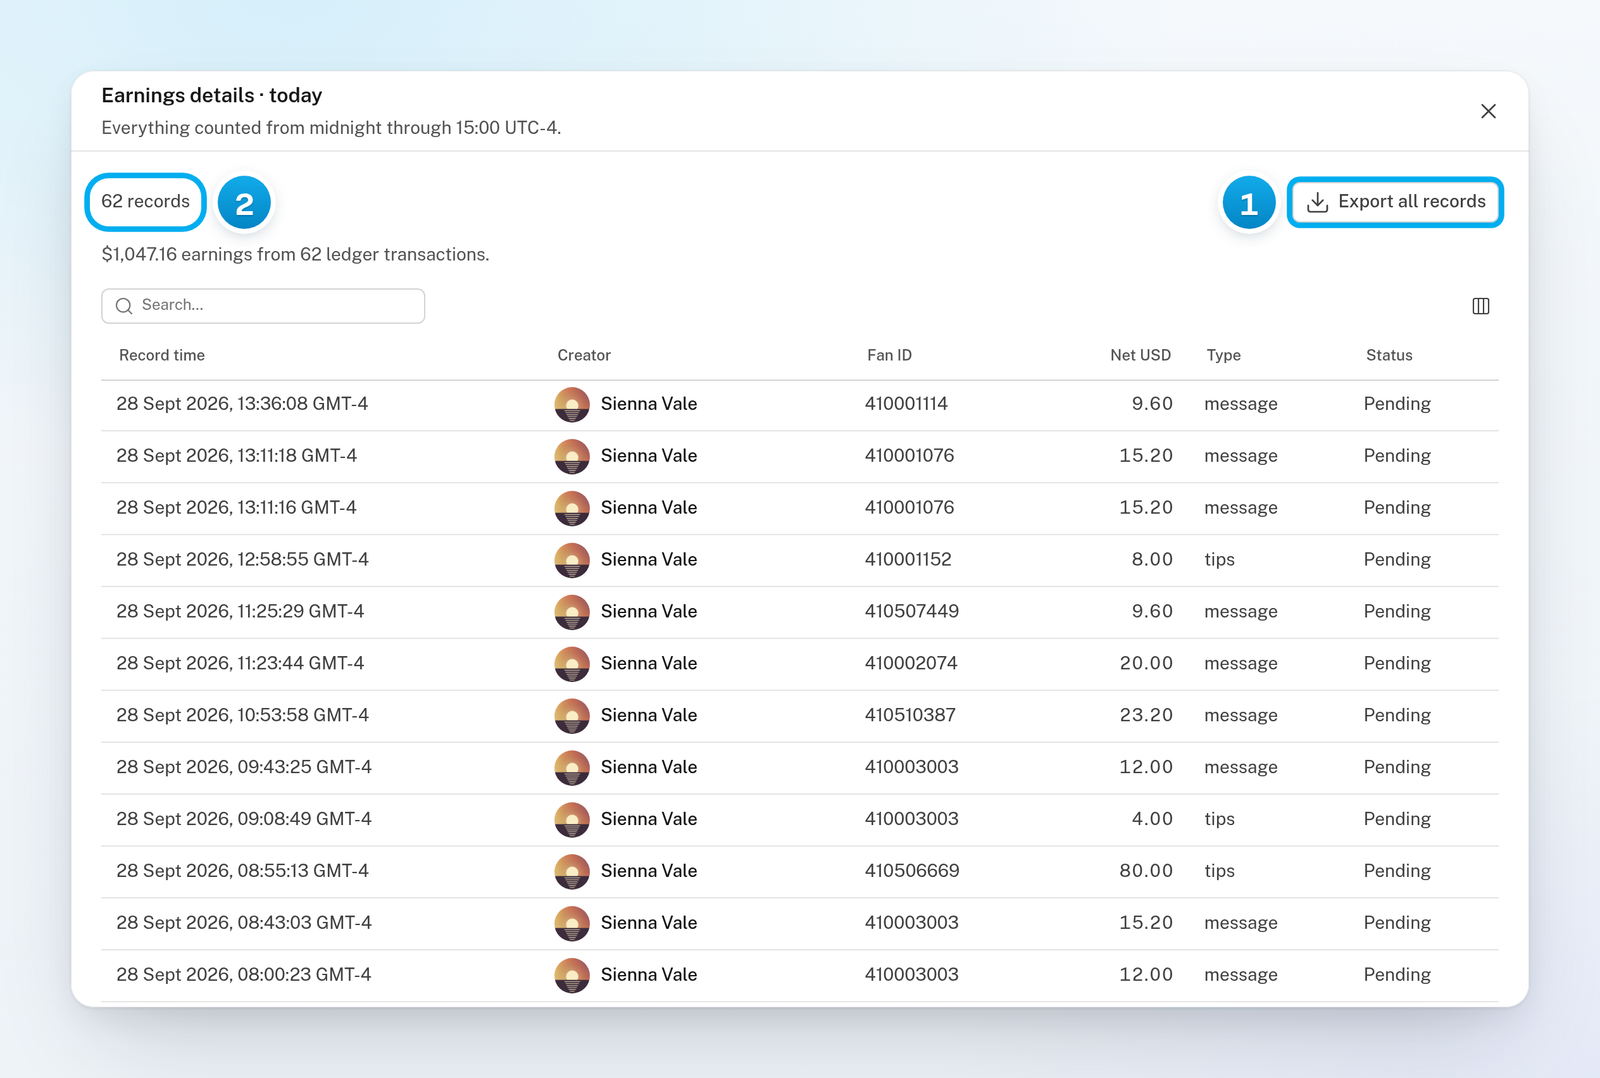Select record time 28 Sept 2026, 08:55:13 GMT-4
Screen dimensions: 1600x1078
coord(243,871)
